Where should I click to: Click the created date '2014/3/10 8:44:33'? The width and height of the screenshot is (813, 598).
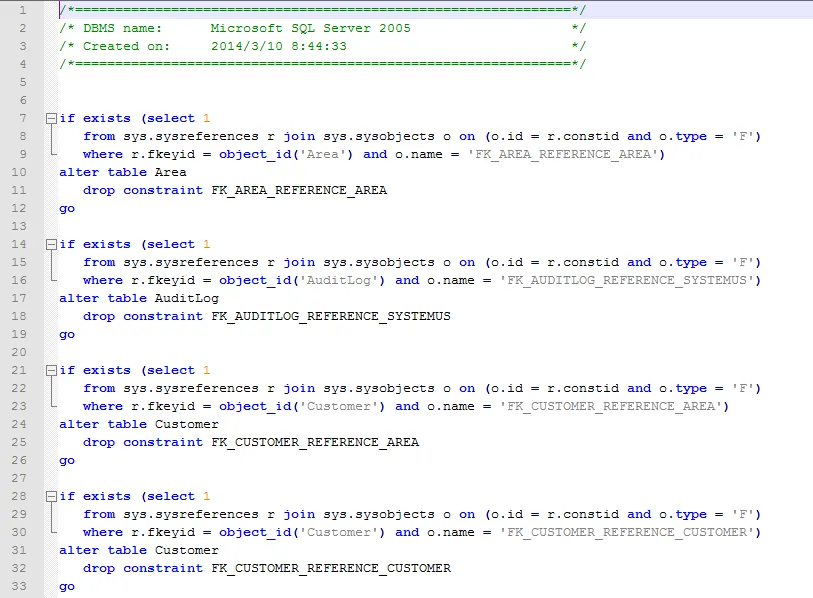(x=279, y=46)
